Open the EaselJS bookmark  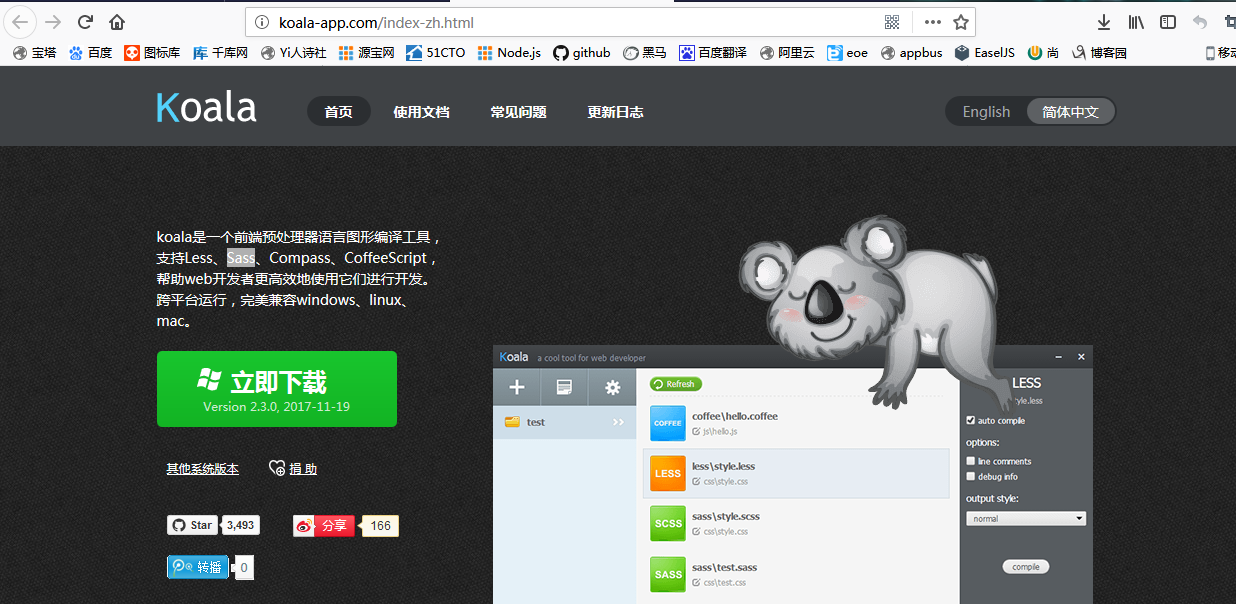pyautogui.click(x=984, y=53)
